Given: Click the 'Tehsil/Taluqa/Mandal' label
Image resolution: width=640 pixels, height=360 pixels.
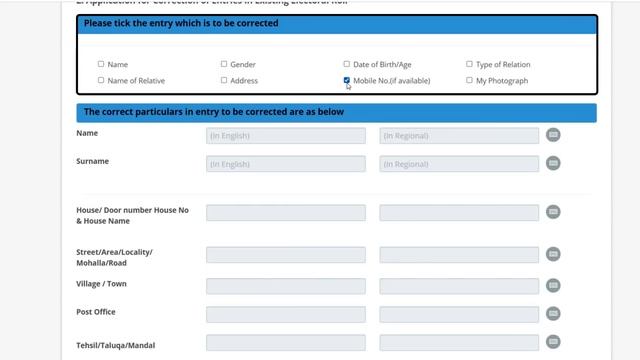Looking at the screenshot, I should pos(116,345).
